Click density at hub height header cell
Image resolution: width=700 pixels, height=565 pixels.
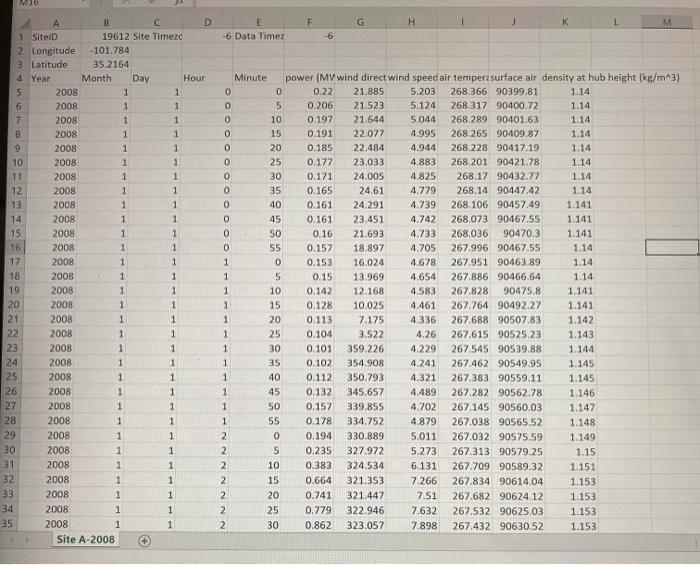(x=611, y=78)
